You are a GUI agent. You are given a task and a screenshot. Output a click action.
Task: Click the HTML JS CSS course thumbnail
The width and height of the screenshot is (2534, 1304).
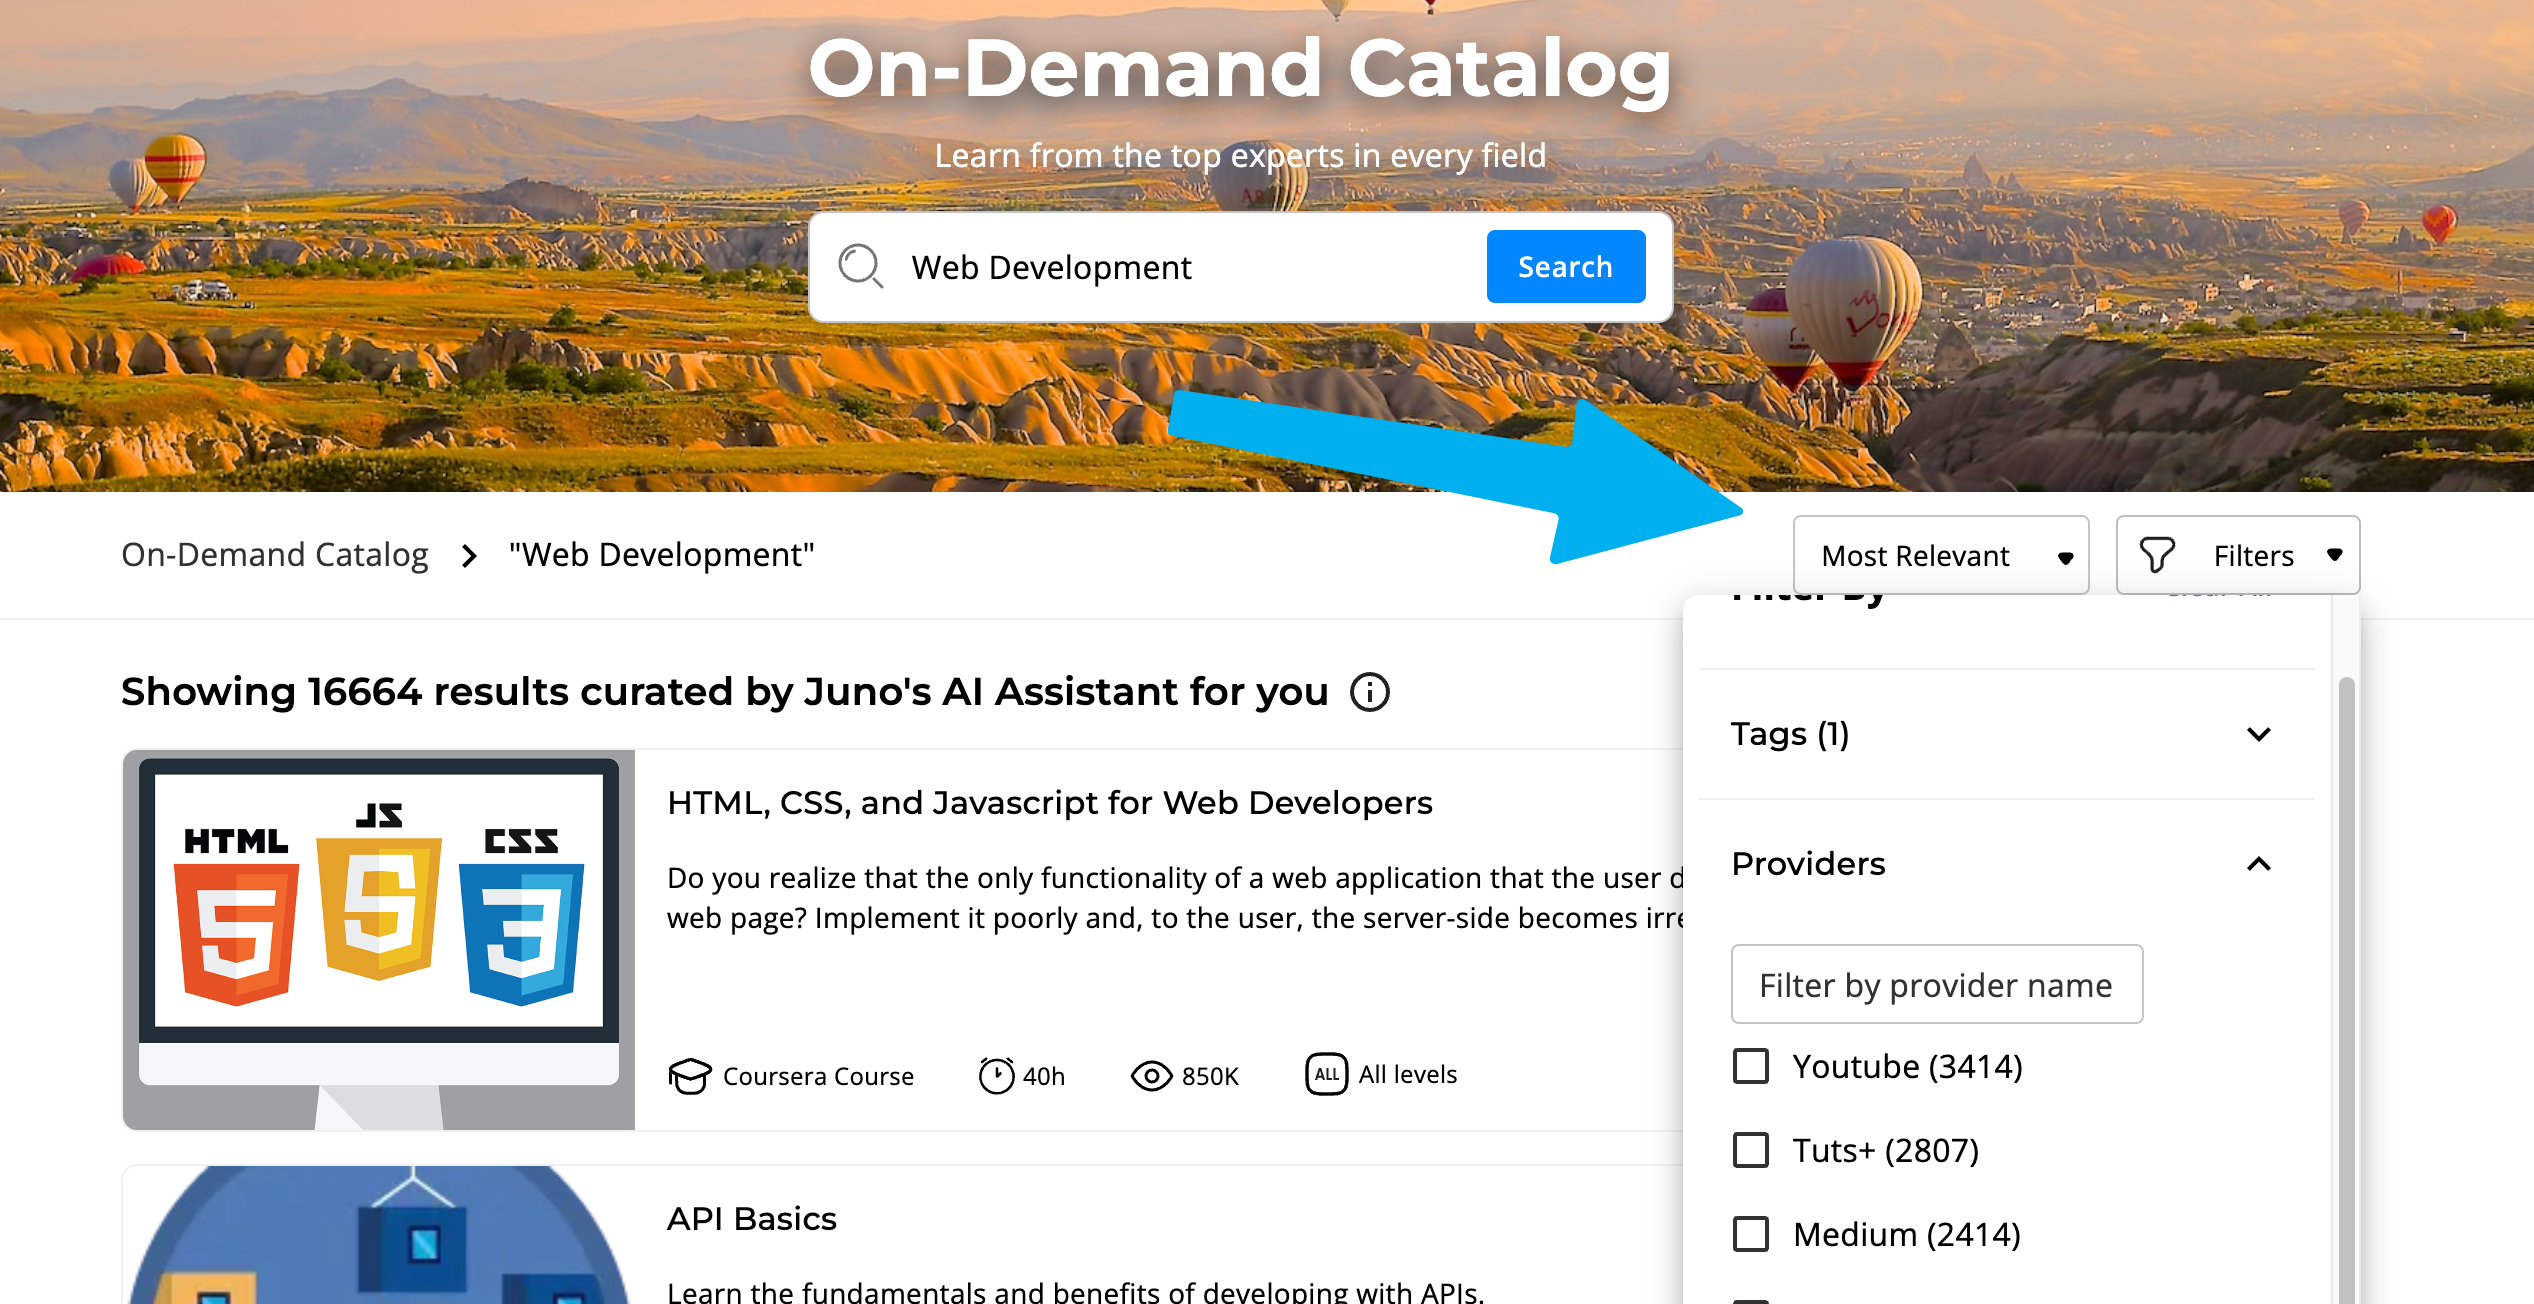(379, 940)
